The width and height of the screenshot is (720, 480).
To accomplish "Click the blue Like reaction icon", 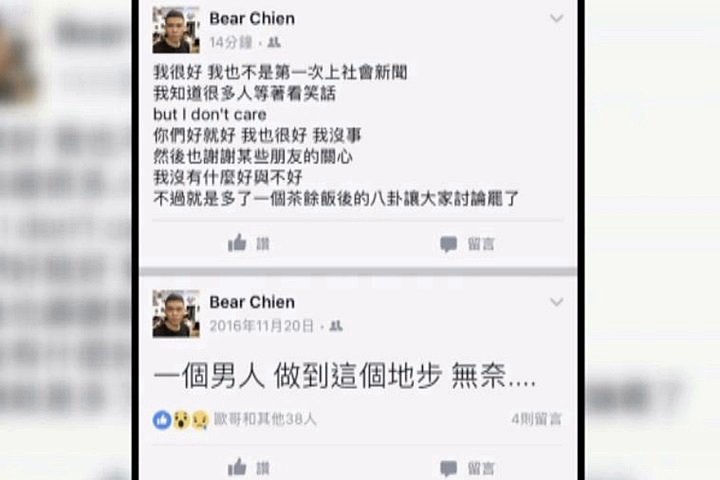I will click(x=162, y=419).
